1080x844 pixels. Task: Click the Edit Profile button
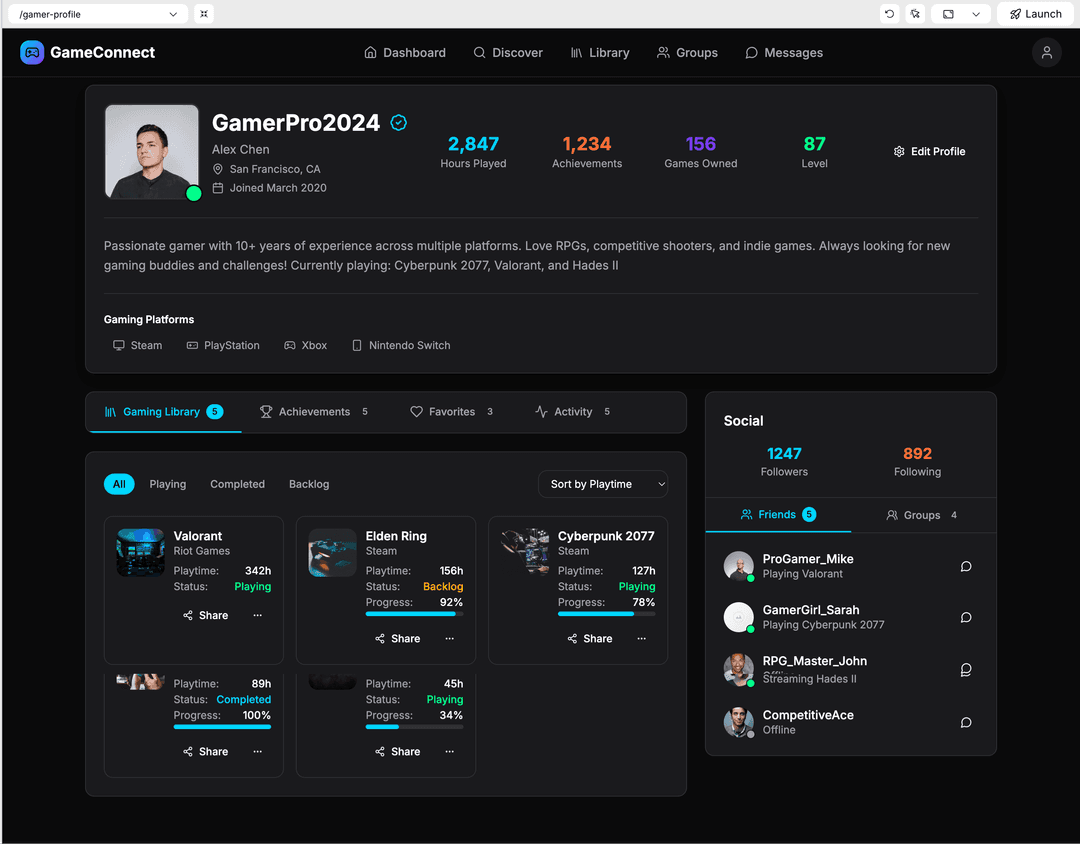click(x=929, y=152)
